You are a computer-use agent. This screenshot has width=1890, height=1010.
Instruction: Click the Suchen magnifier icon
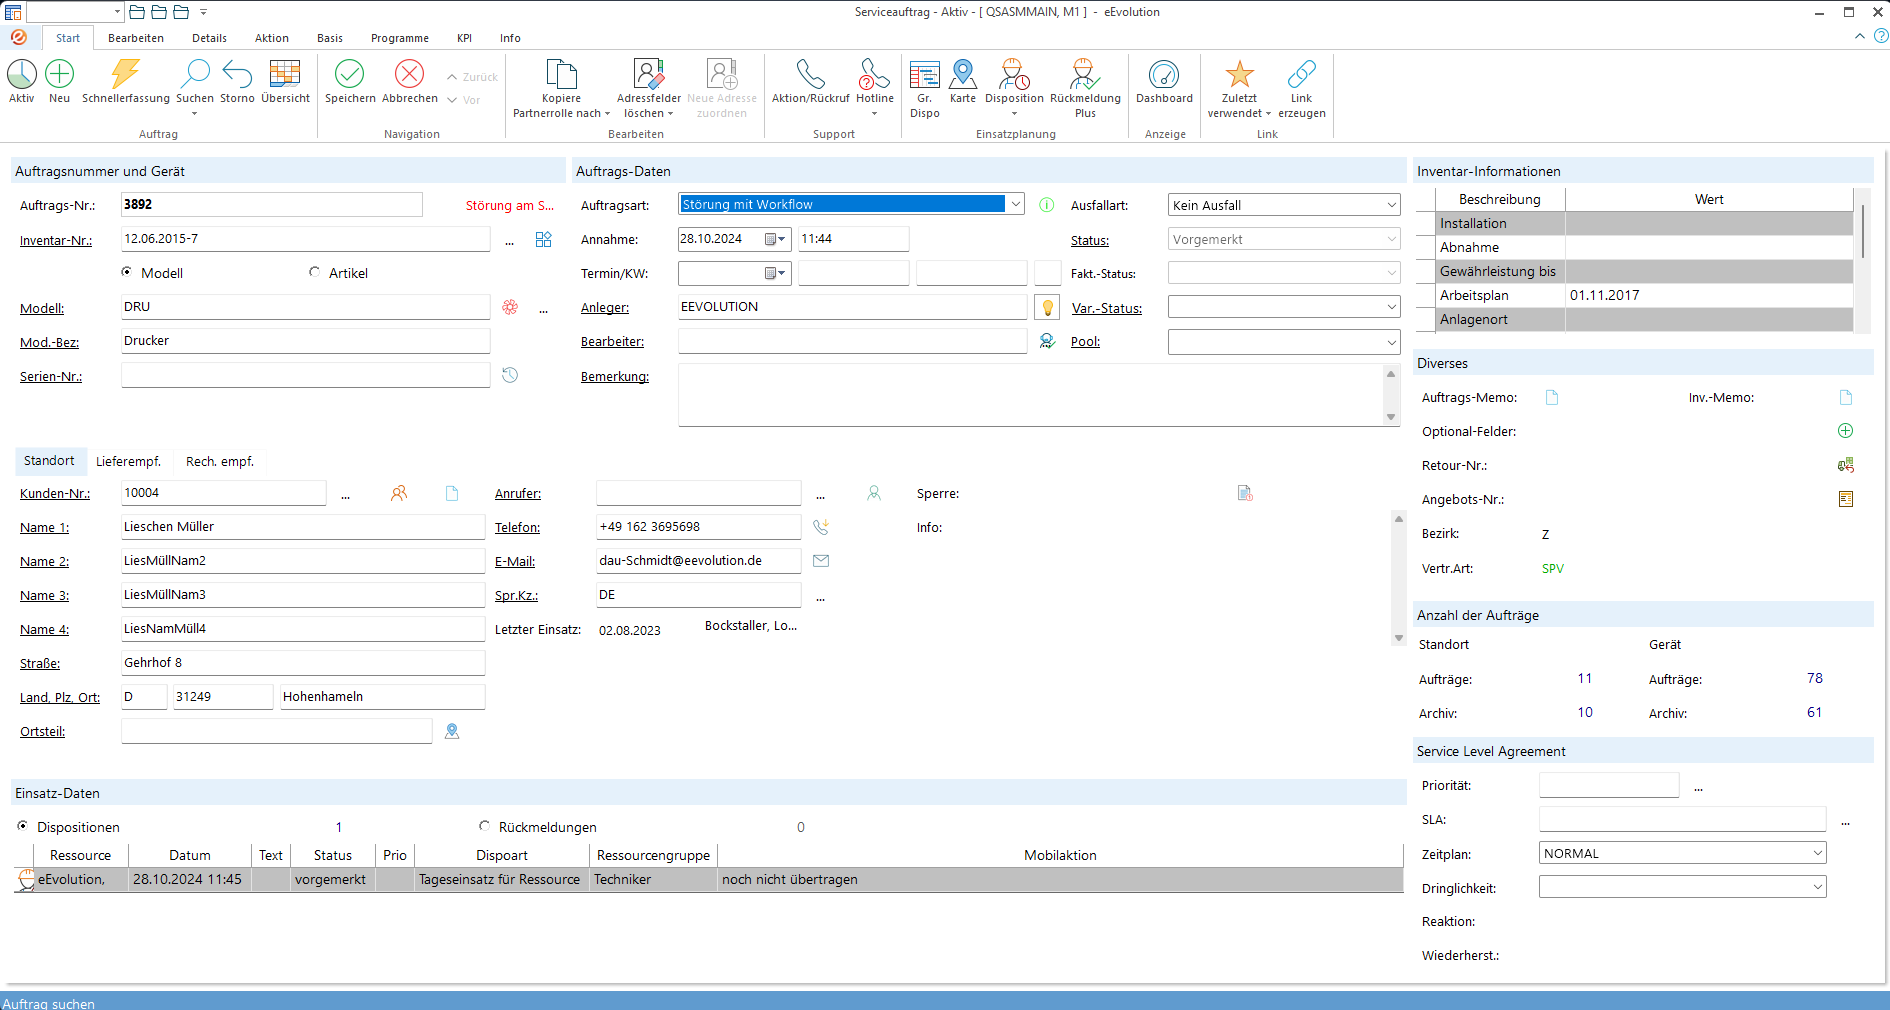click(194, 74)
